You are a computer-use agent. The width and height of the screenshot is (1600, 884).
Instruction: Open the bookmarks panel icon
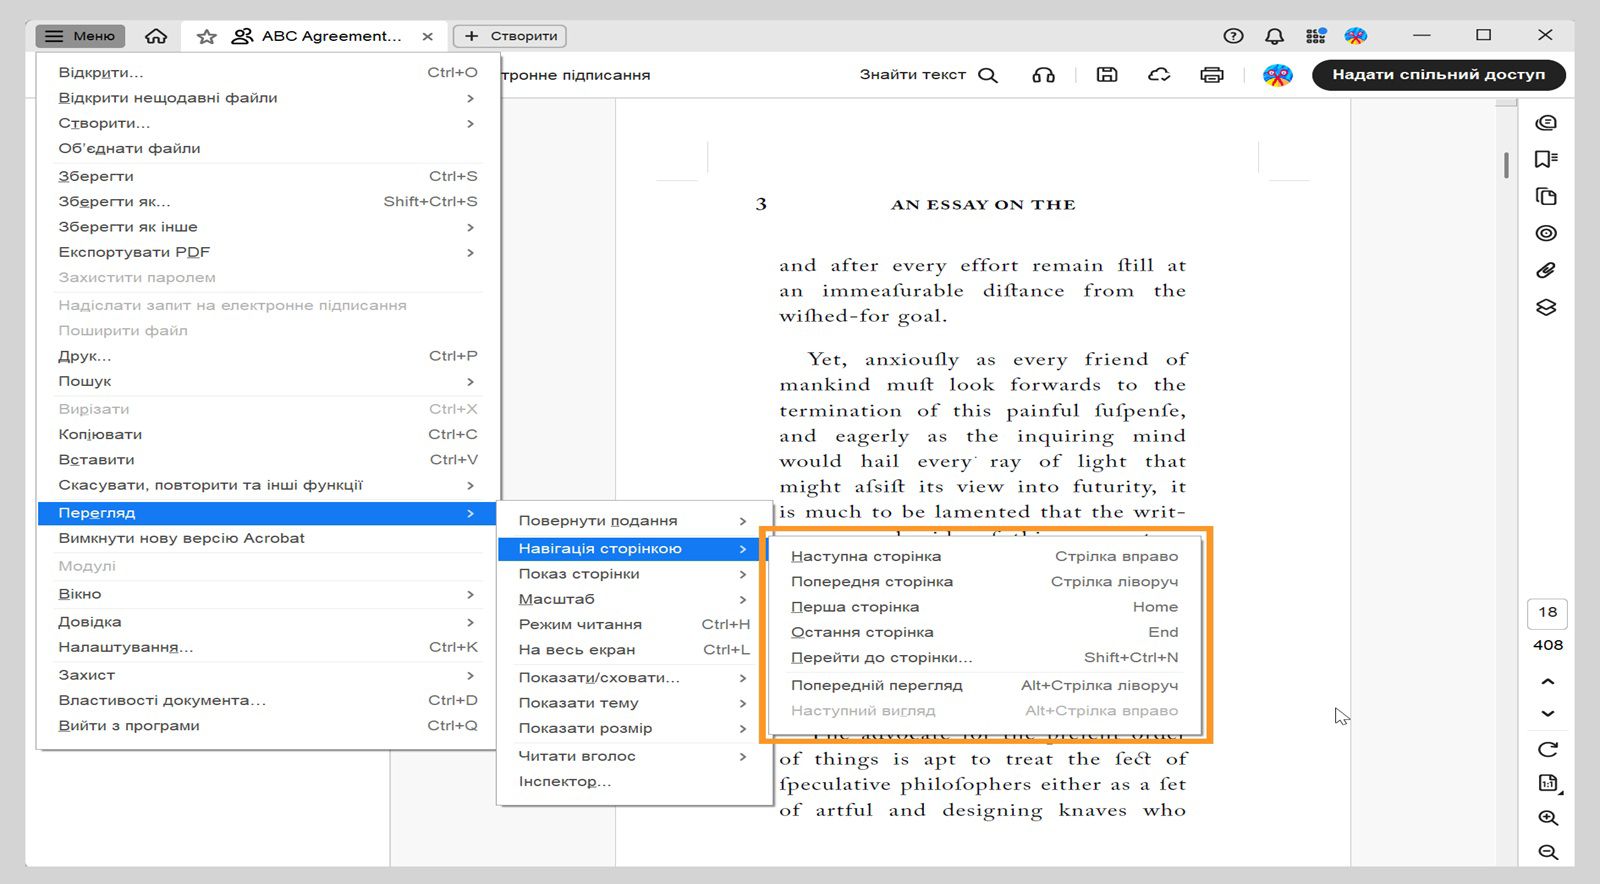click(1546, 160)
